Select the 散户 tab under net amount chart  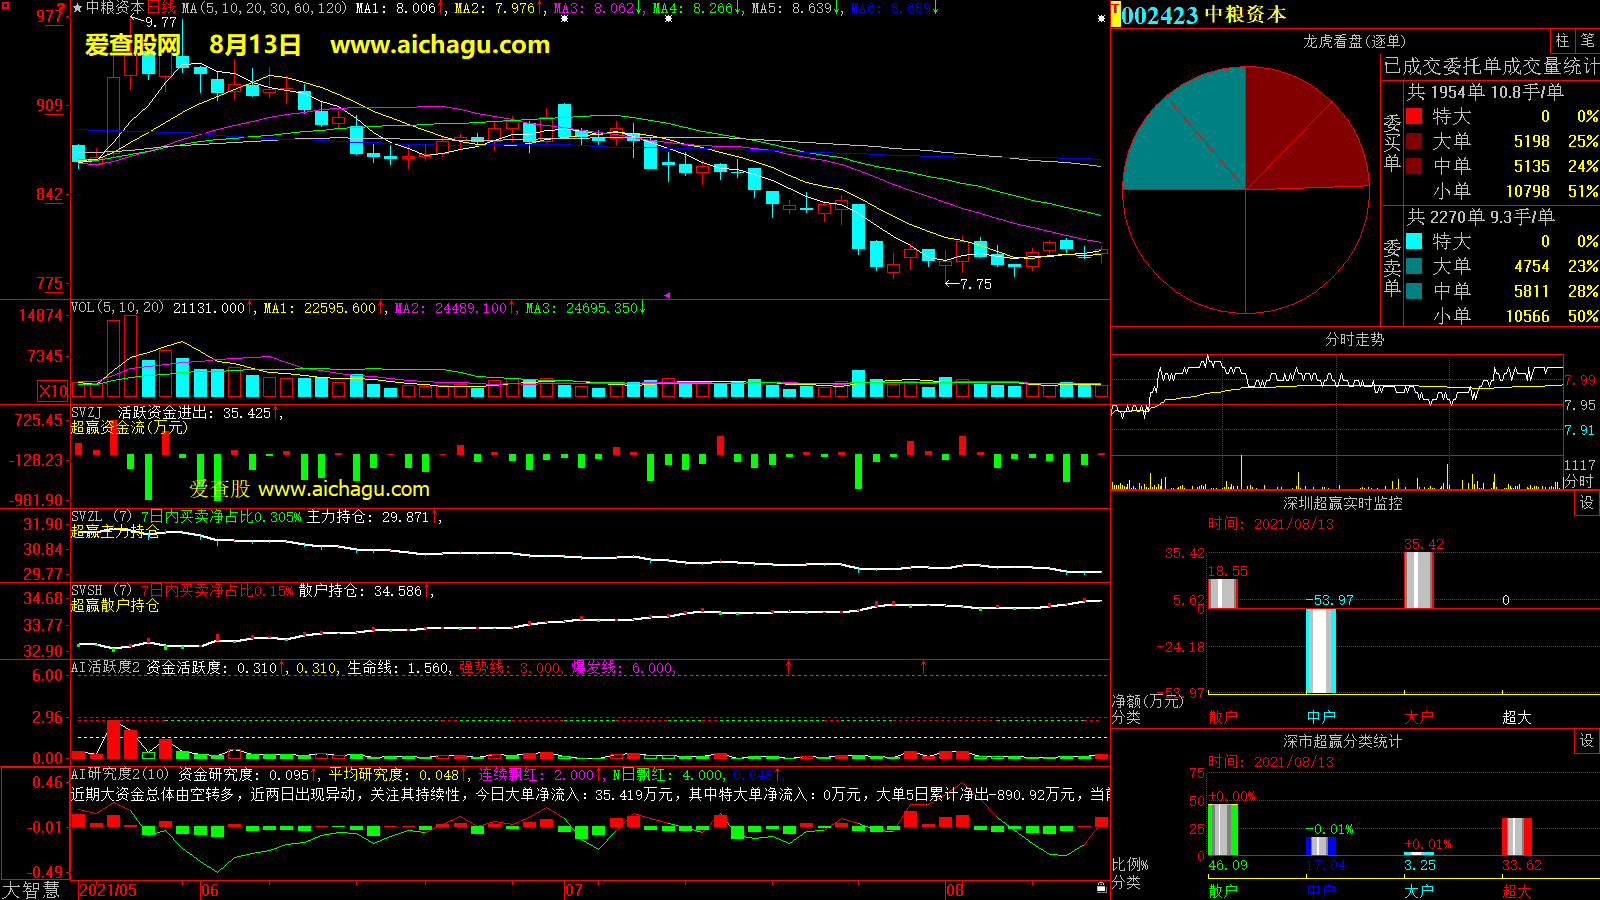pos(1223,717)
